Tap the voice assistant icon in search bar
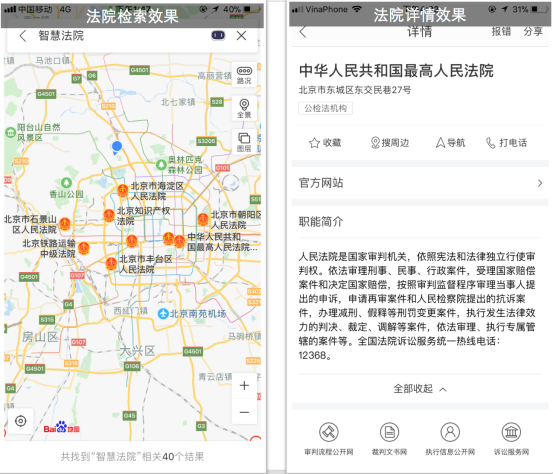 [218, 35]
